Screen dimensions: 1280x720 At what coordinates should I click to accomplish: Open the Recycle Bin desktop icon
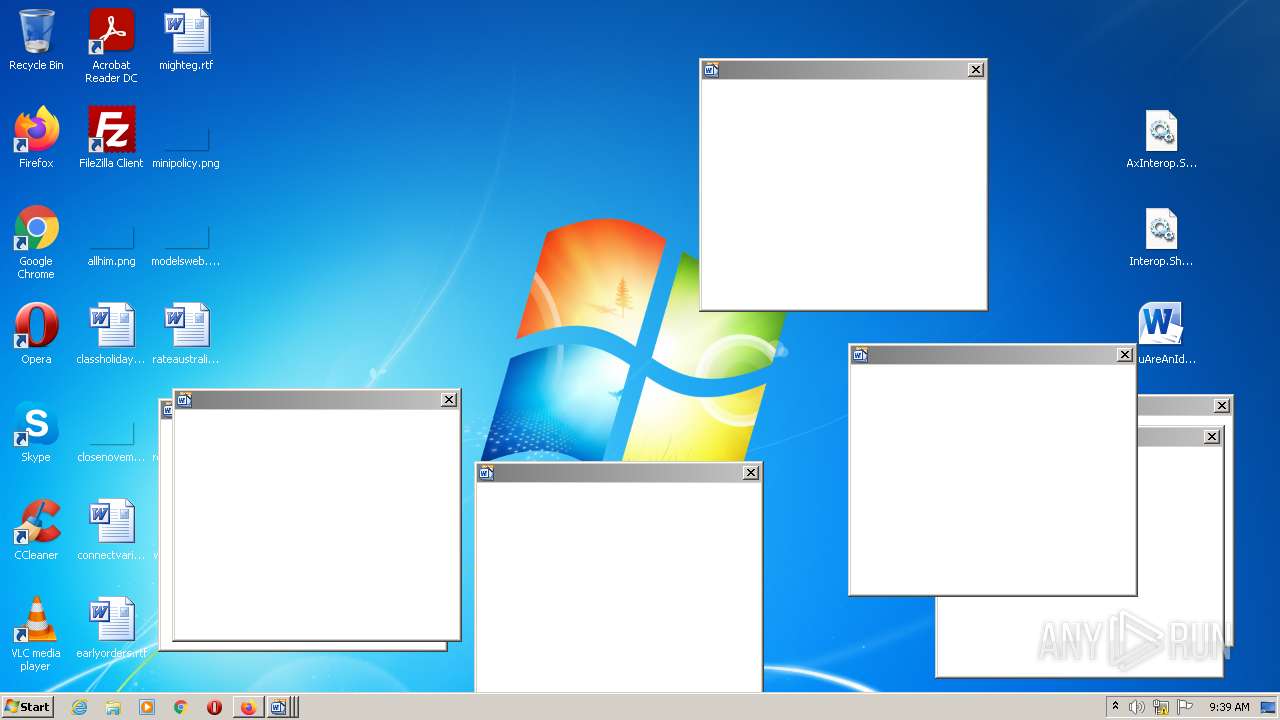point(36,40)
